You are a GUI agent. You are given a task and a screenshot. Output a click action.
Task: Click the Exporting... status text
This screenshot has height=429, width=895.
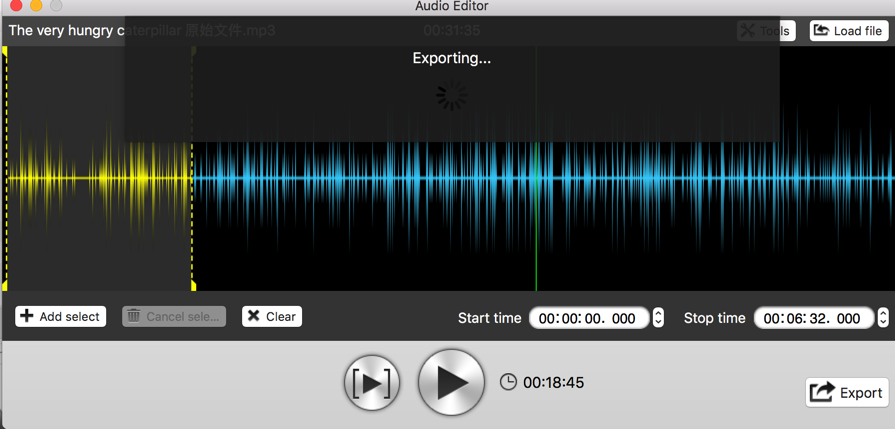coord(451,58)
